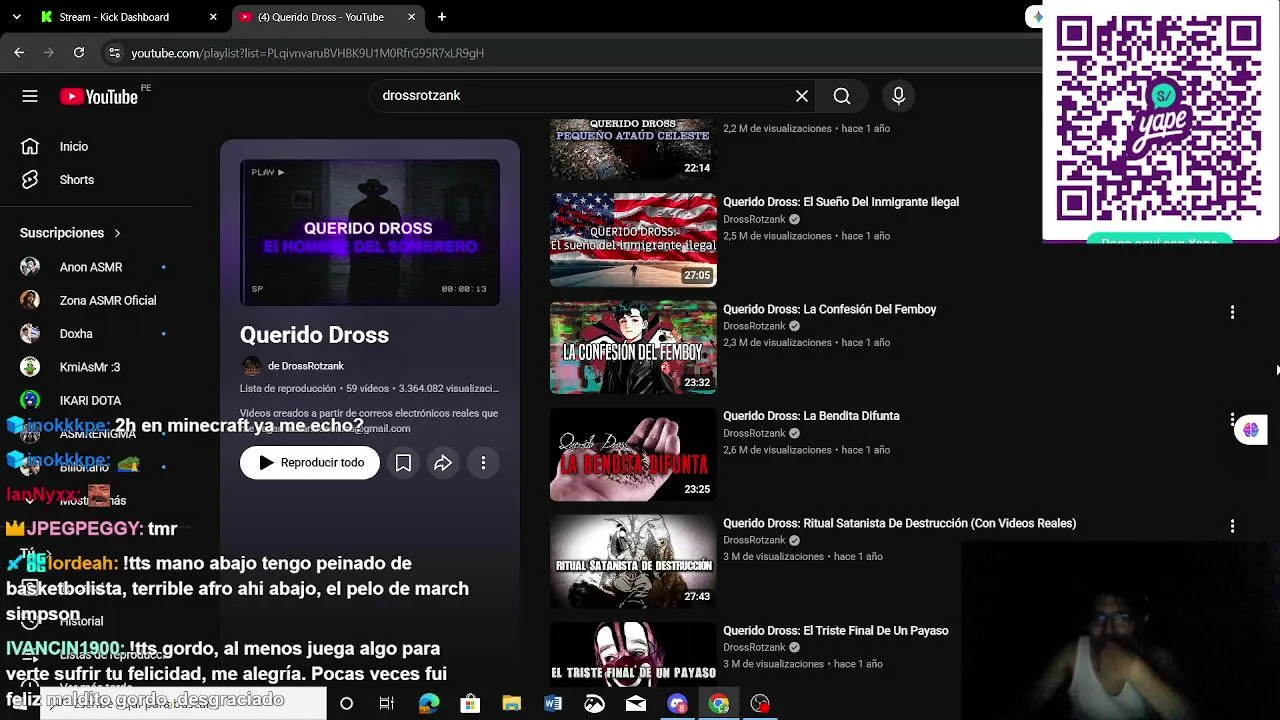The image size is (1280, 720).
Task: Open video title El Triste Final De Un Payaso
Action: tap(836, 631)
